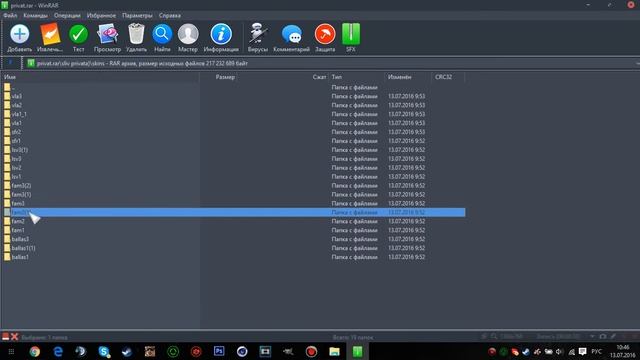Run the virus scan (Вирусы) tool

[x=258, y=38]
